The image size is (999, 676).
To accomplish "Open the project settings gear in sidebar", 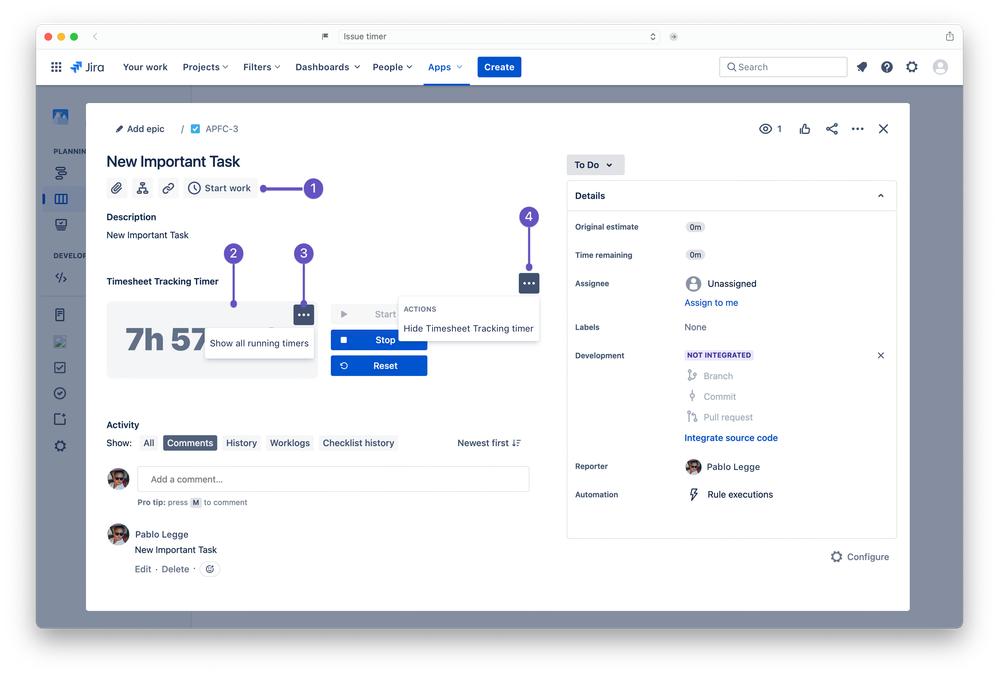I will (x=61, y=445).
